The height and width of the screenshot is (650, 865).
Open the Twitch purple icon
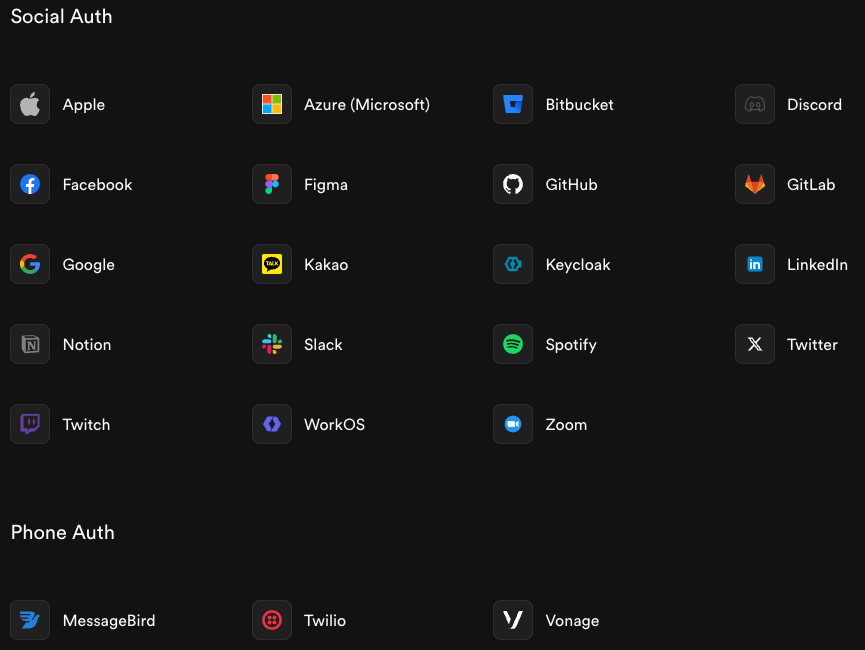(x=30, y=424)
